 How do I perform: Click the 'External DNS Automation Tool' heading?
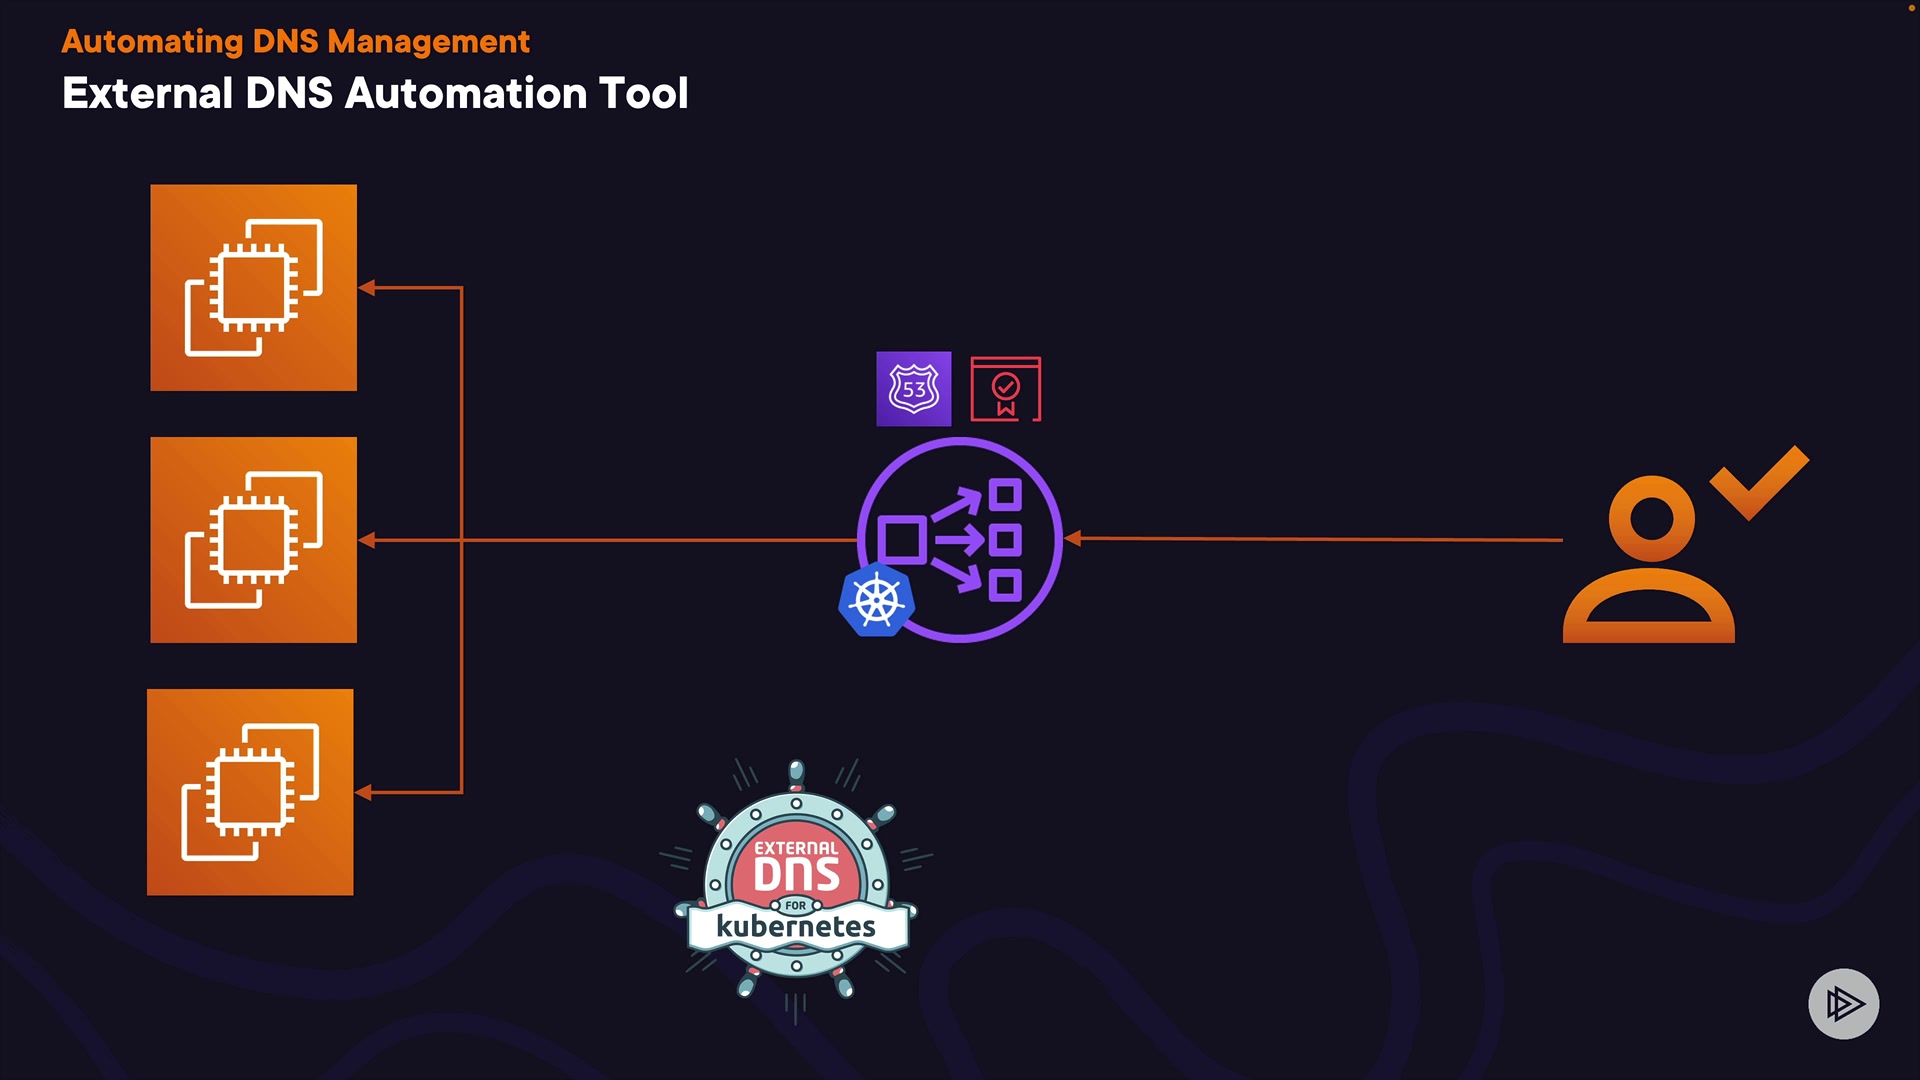(375, 93)
